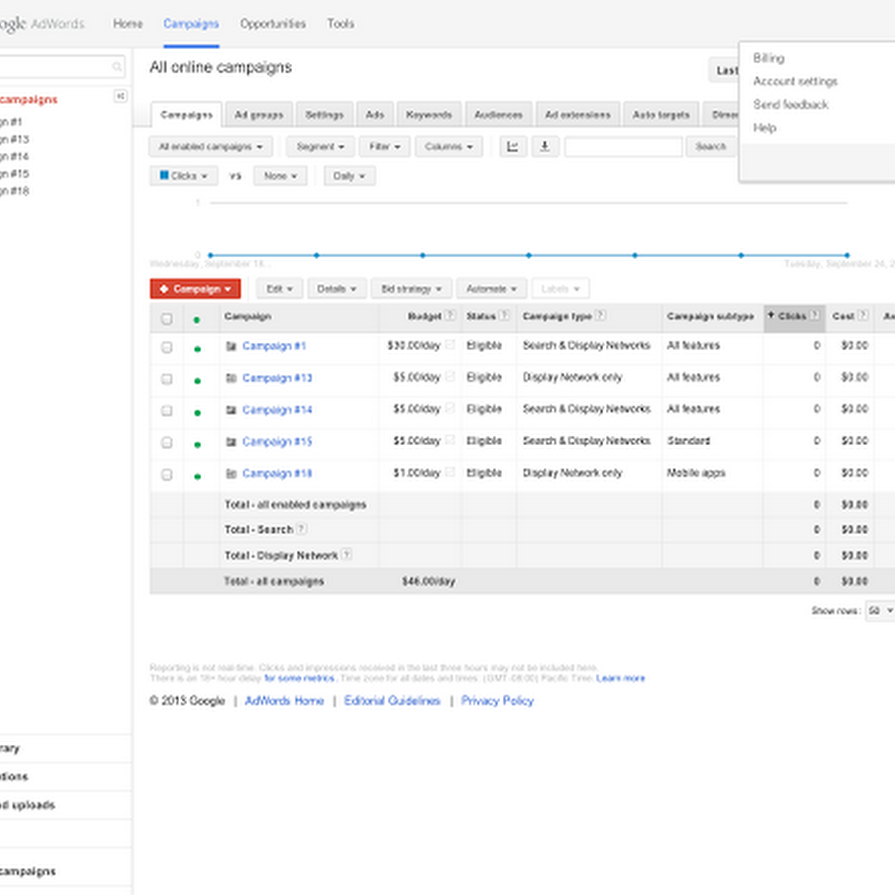Click the status dot in the table header
895x895 pixels.
[x=197, y=320]
